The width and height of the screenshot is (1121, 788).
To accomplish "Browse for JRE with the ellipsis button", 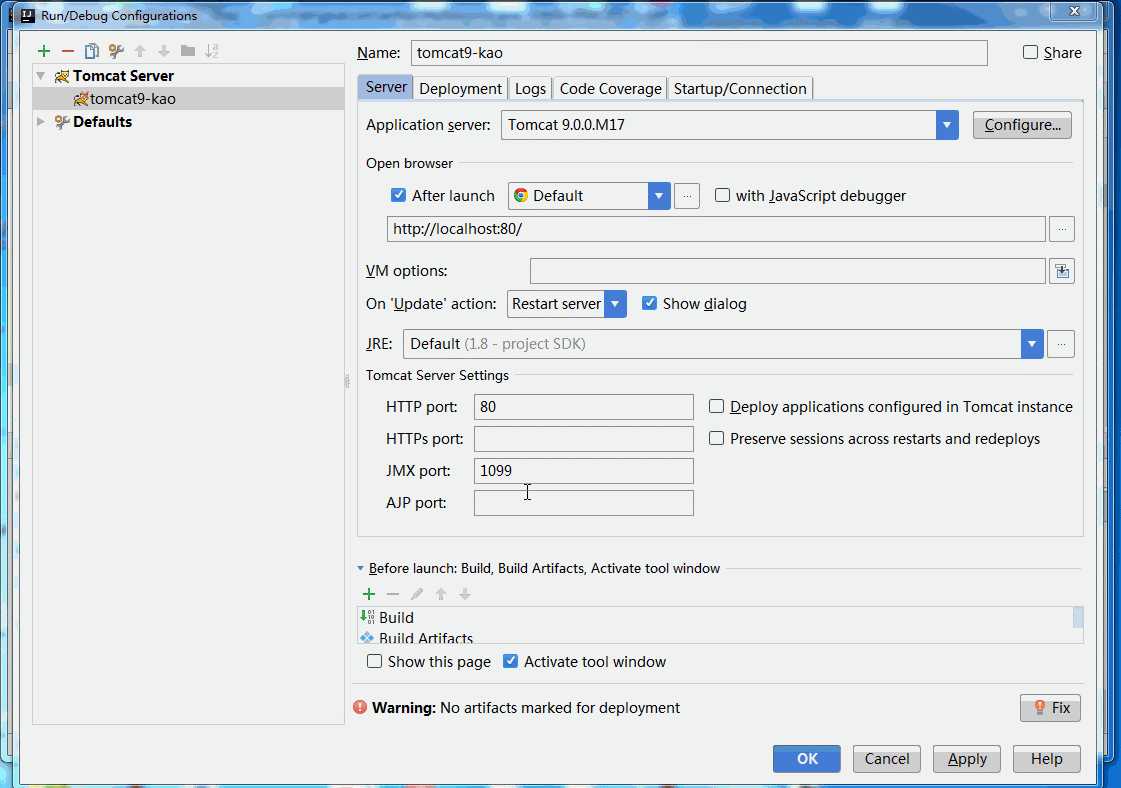I will click(1061, 344).
